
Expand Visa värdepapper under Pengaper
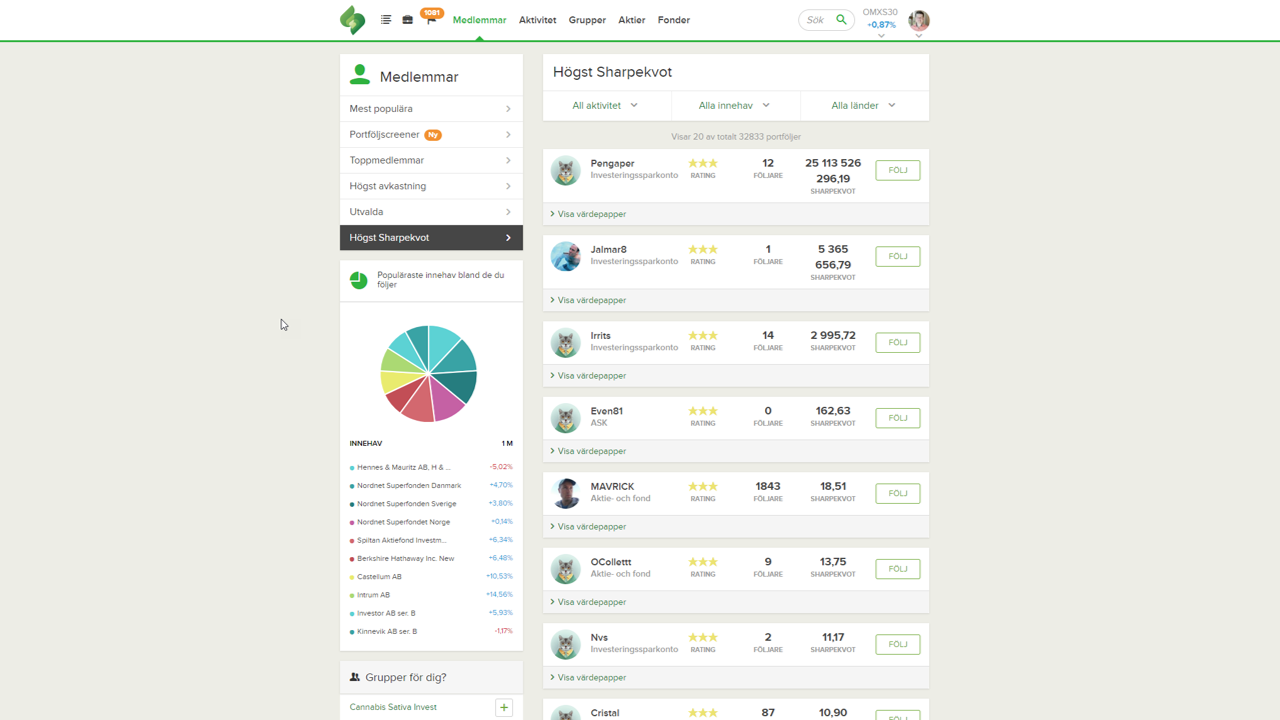591,214
